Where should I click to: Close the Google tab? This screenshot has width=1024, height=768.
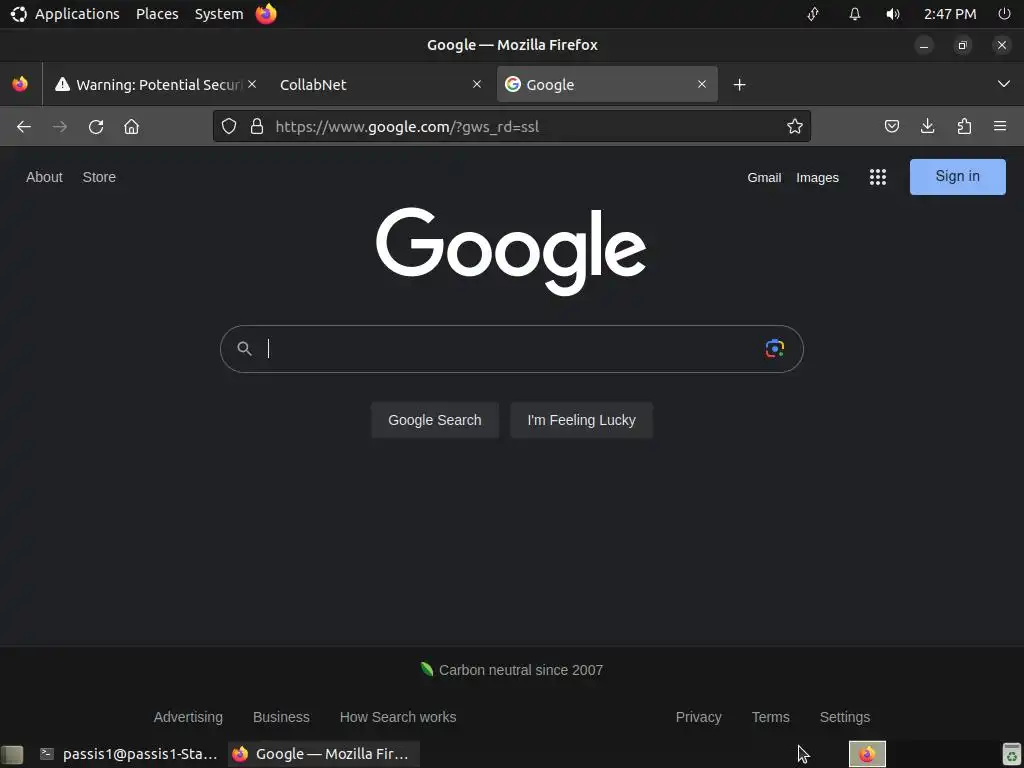[x=702, y=84]
